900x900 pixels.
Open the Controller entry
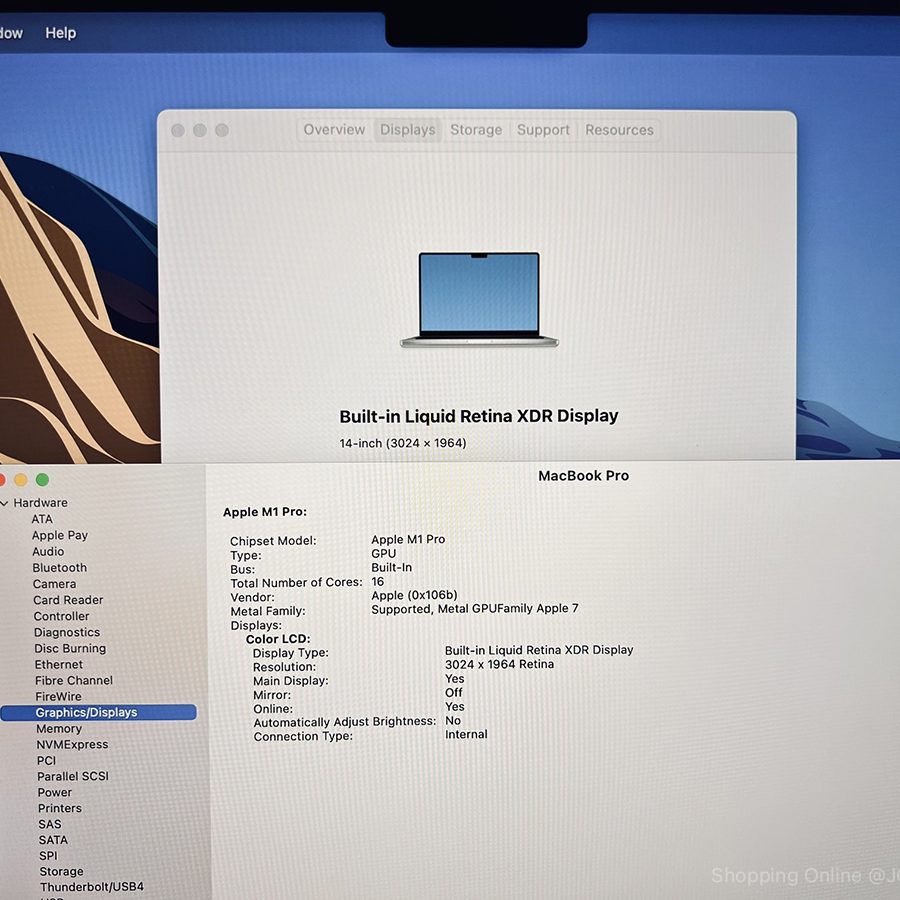coord(61,616)
